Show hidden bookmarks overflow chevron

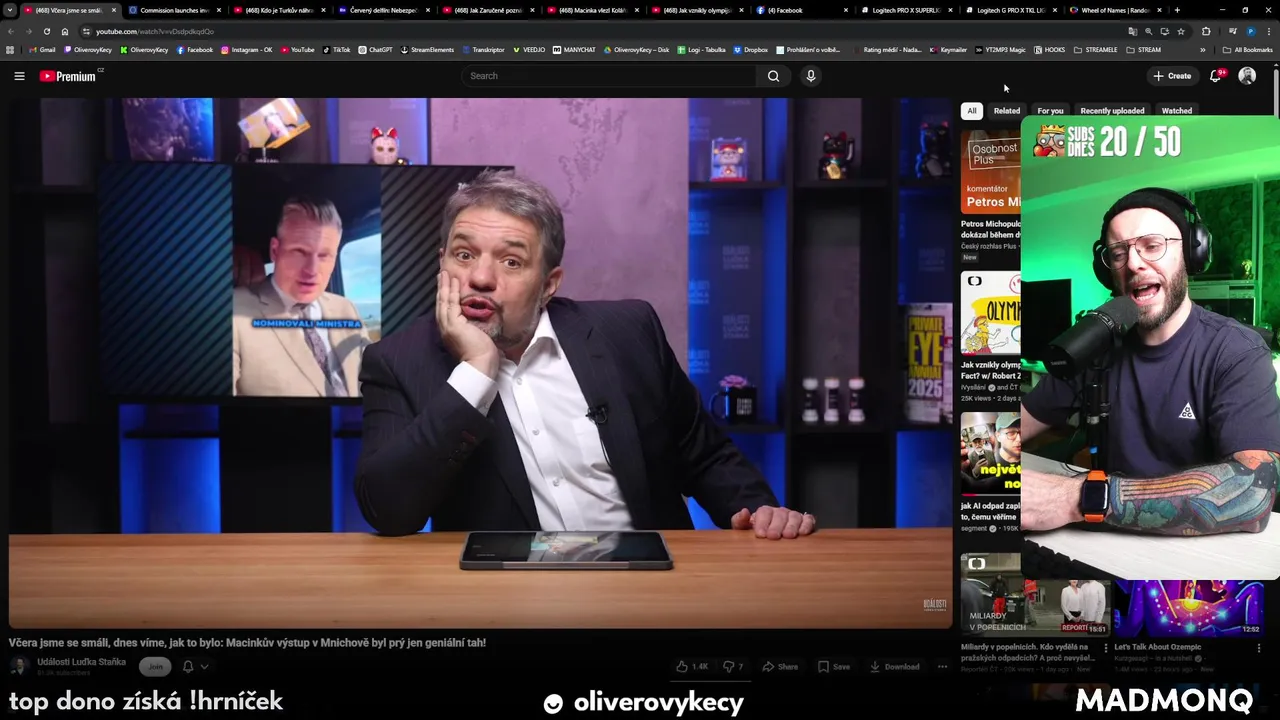click(1203, 50)
